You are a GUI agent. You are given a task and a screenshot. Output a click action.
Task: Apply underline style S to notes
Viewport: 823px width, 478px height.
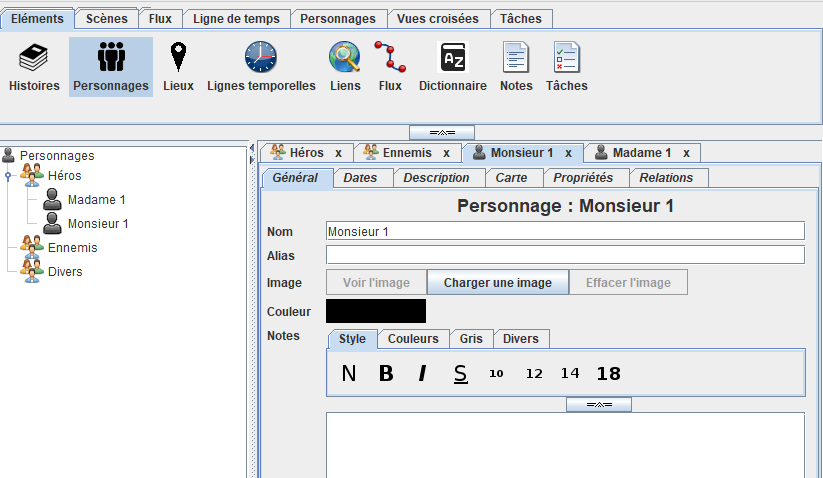460,374
